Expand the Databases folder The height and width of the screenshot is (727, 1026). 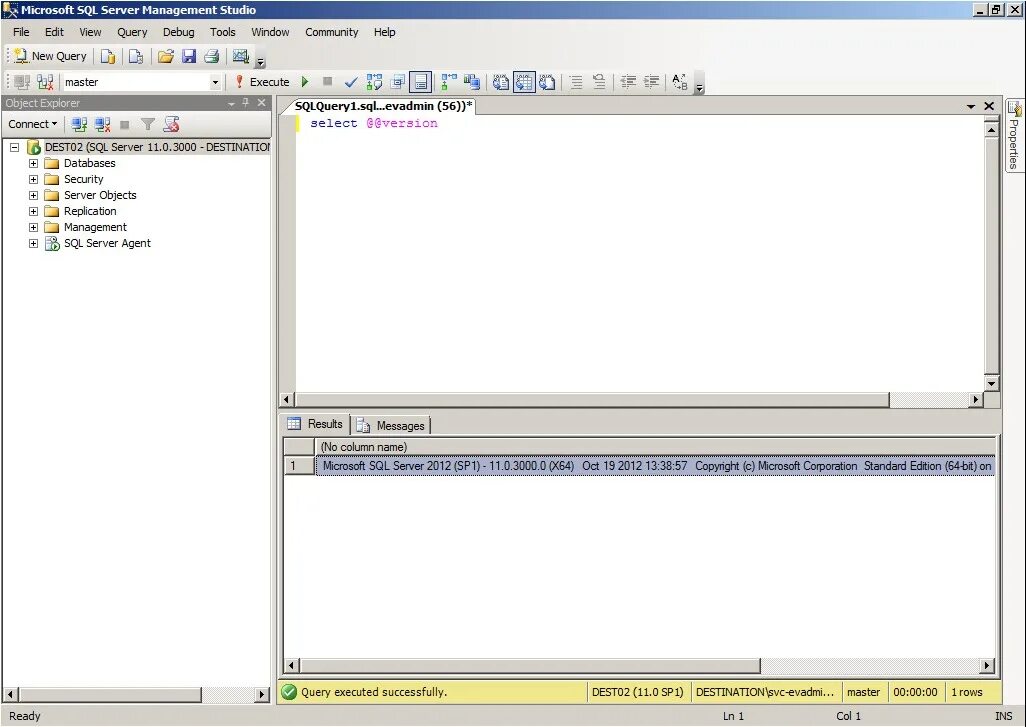pyautogui.click(x=33, y=163)
